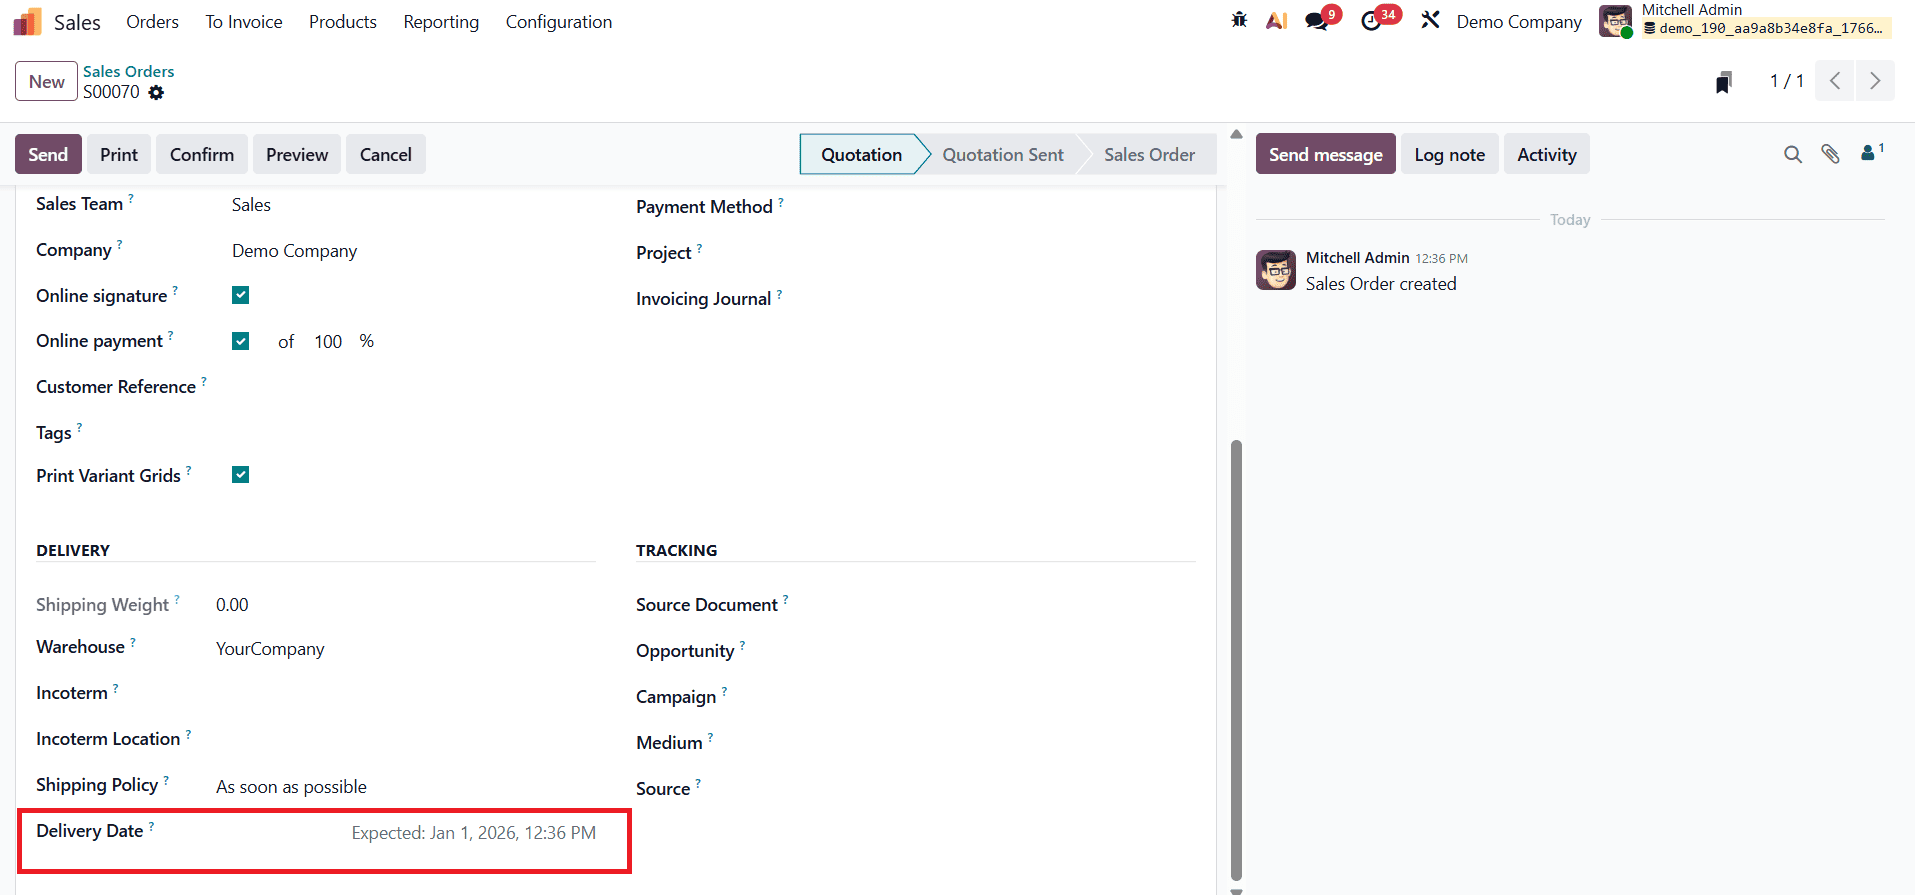Toggle the Print Variant Grids checkbox
This screenshot has width=1915, height=895.
click(x=240, y=475)
